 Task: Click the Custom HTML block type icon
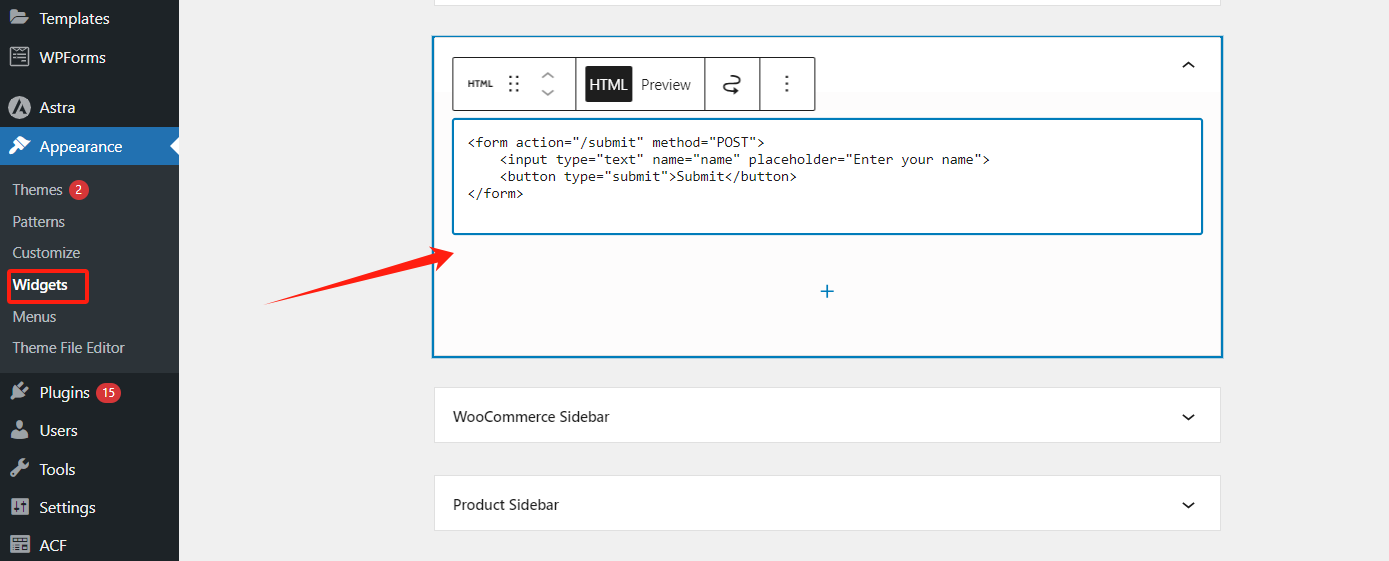[480, 84]
